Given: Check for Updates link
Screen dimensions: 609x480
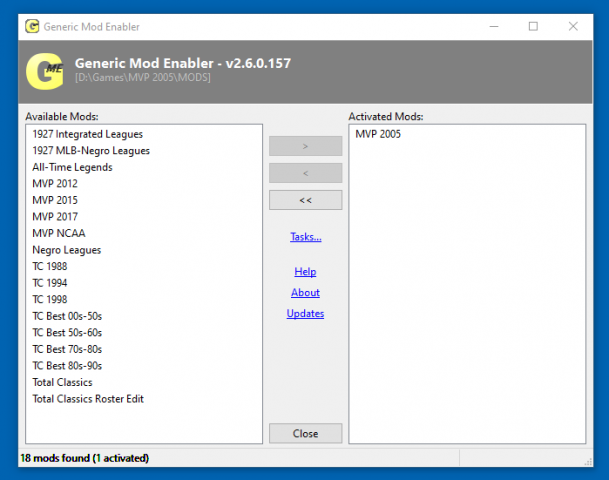Looking at the screenshot, I should [305, 313].
